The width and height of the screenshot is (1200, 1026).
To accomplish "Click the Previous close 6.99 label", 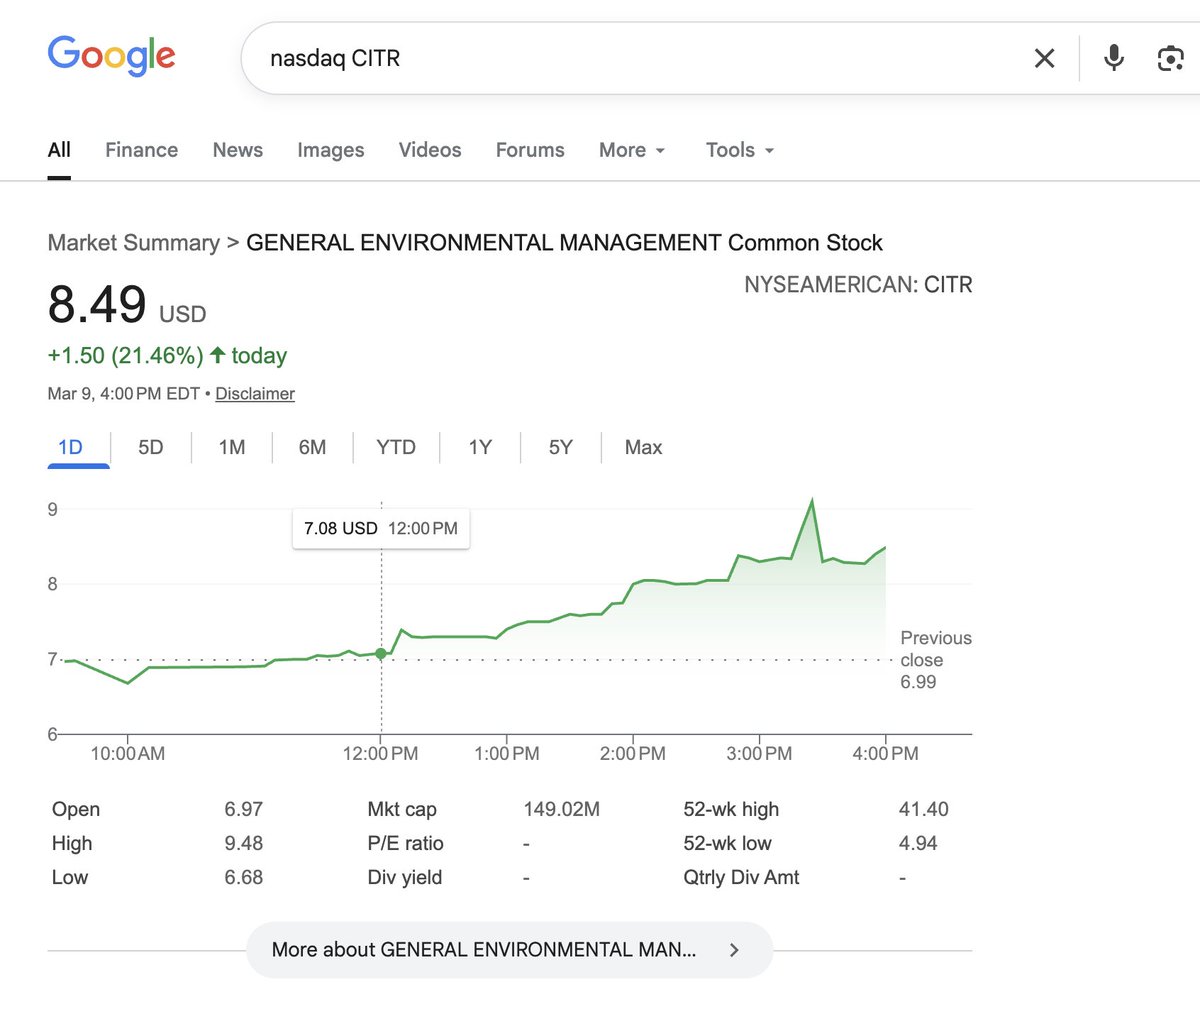I will (935, 660).
